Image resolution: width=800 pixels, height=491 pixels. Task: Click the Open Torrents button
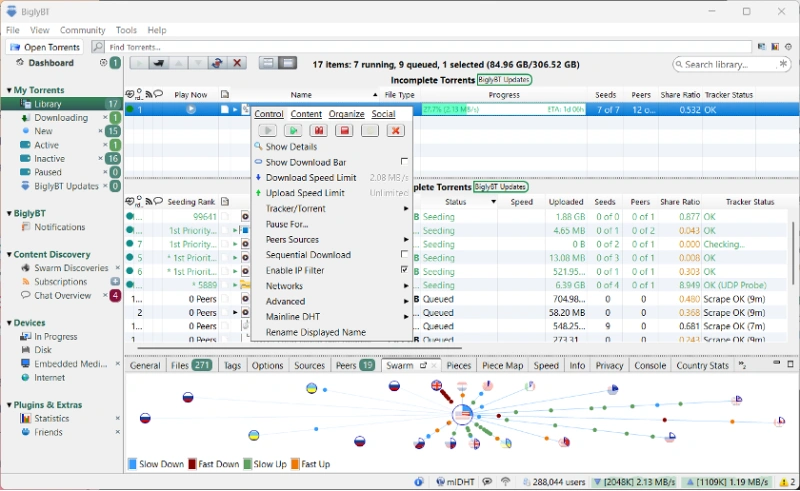pyautogui.click(x=44, y=47)
